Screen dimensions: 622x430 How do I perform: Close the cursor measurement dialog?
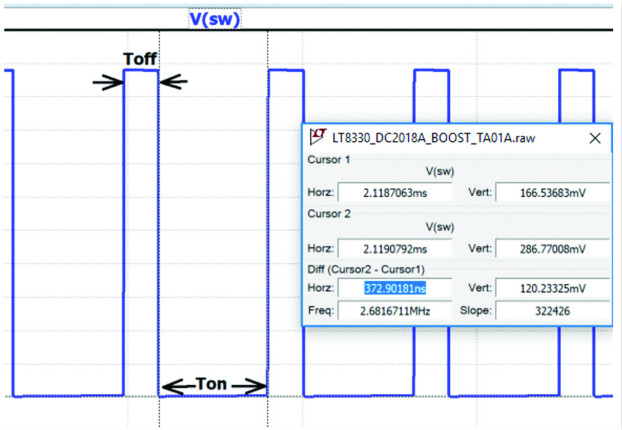(x=594, y=138)
